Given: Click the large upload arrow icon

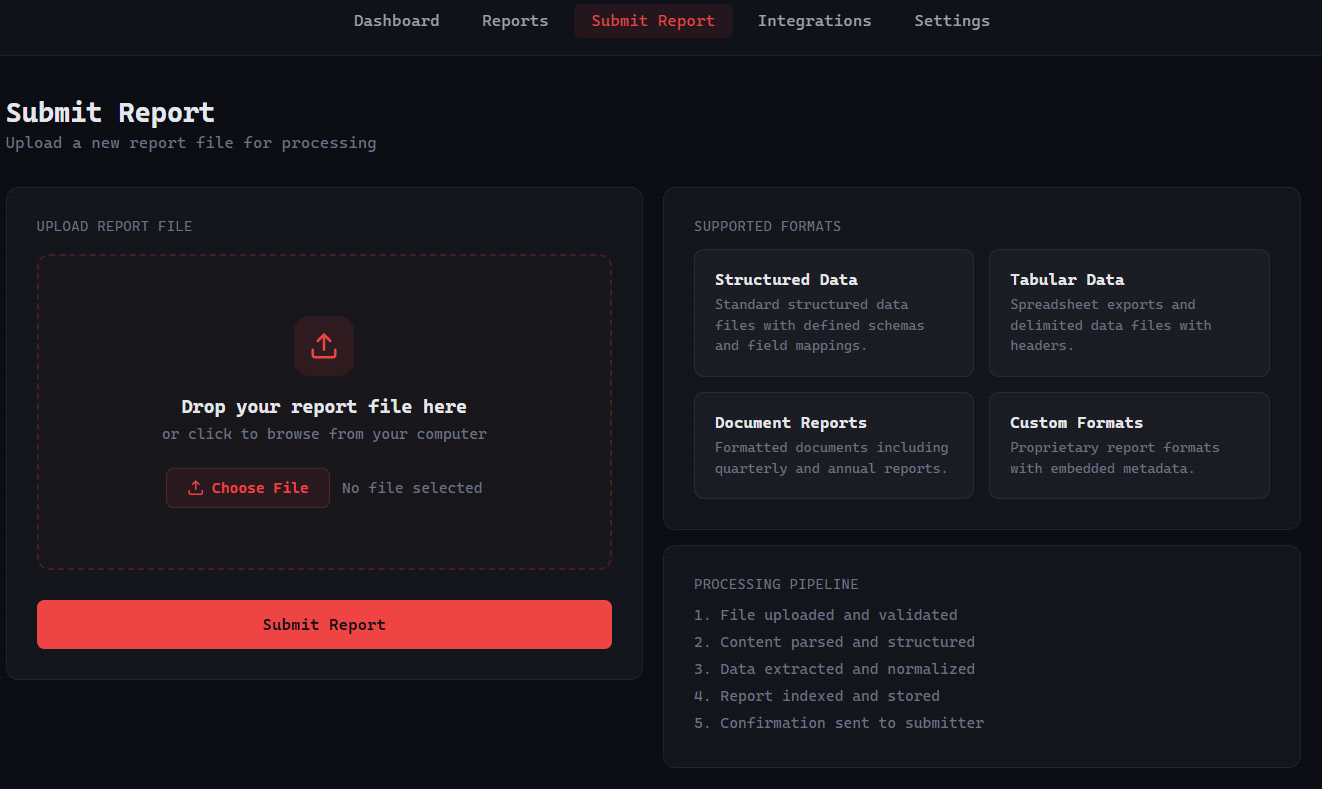Looking at the screenshot, I should (324, 346).
